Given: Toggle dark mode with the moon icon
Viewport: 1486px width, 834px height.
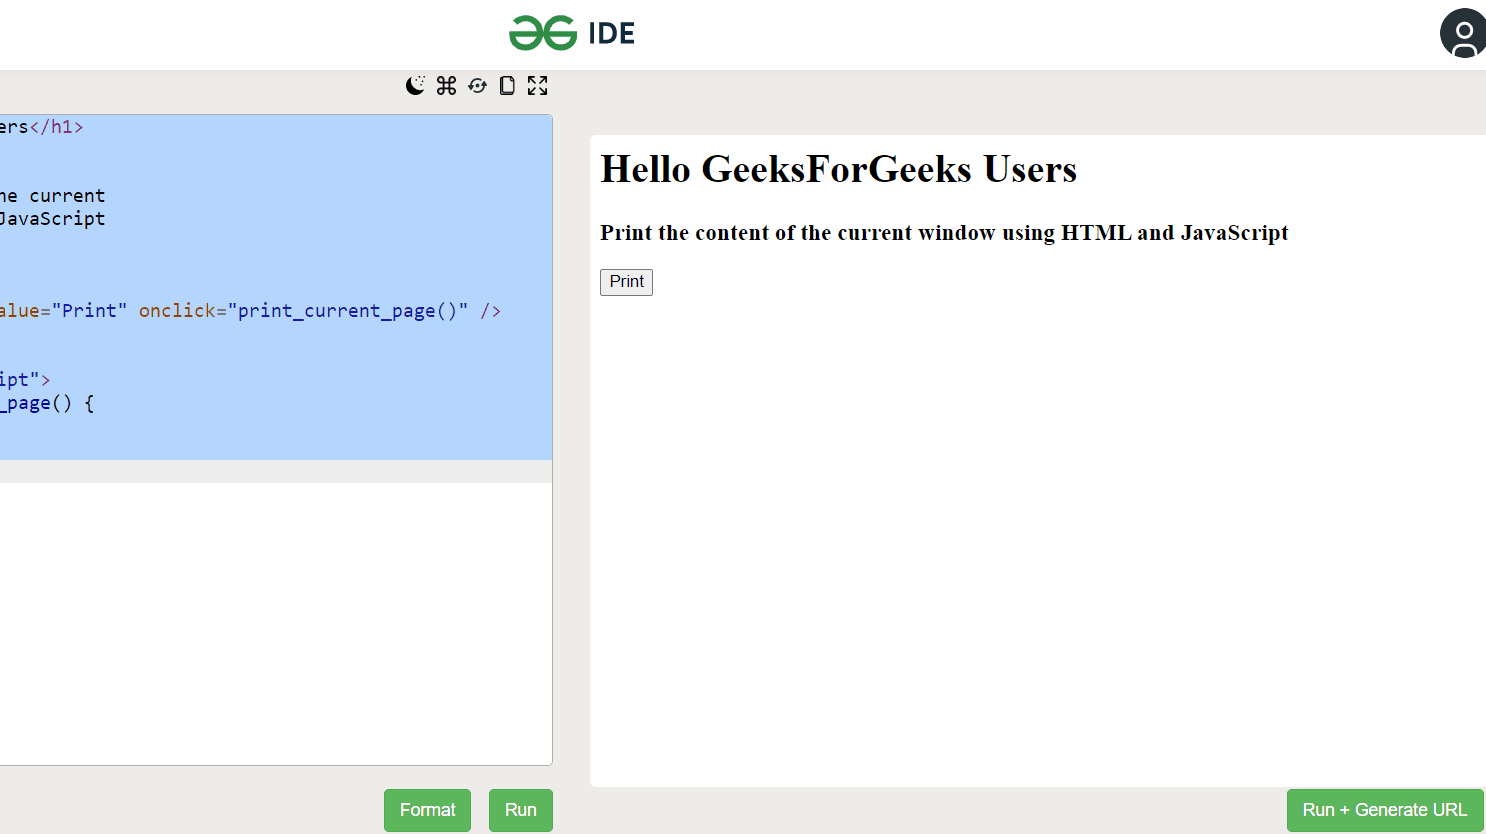Looking at the screenshot, I should click(415, 86).
